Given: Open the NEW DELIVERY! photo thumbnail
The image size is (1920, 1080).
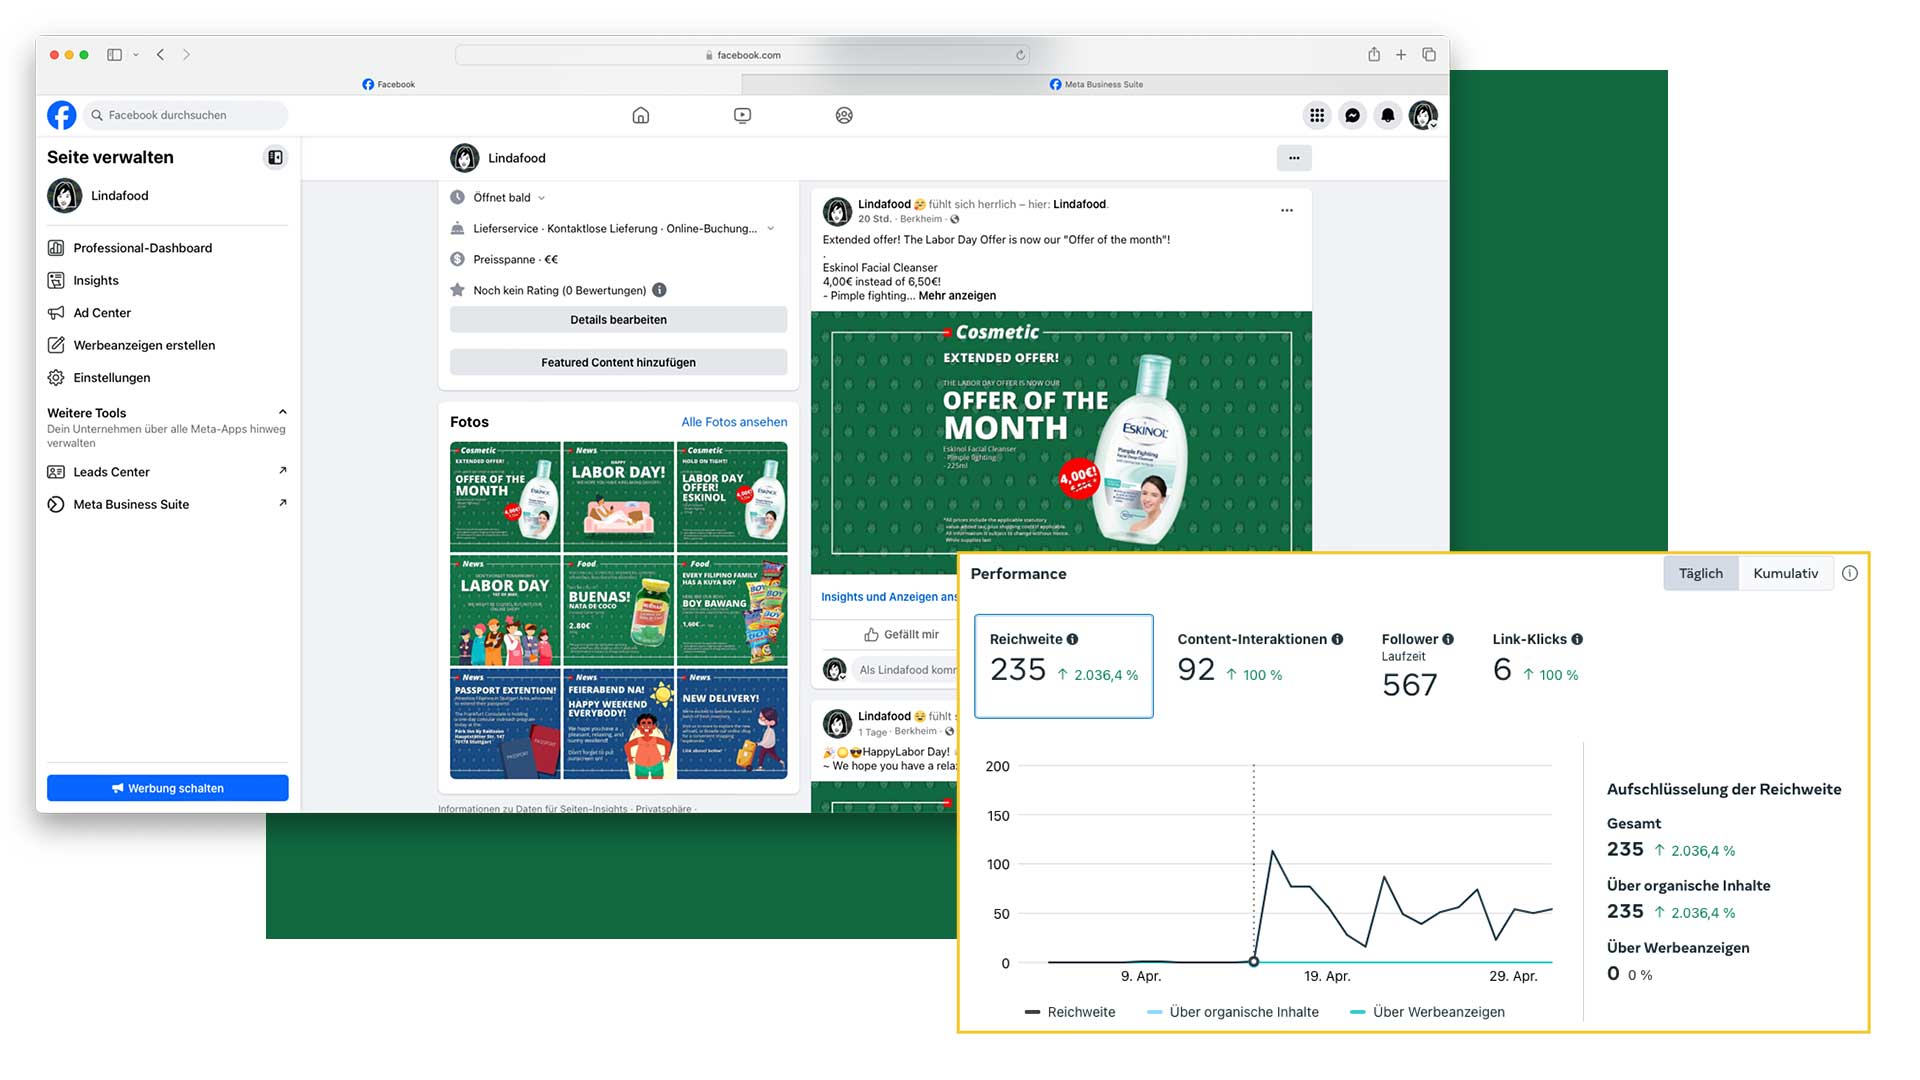Looking at the screenshot, I should click(732, 724).
